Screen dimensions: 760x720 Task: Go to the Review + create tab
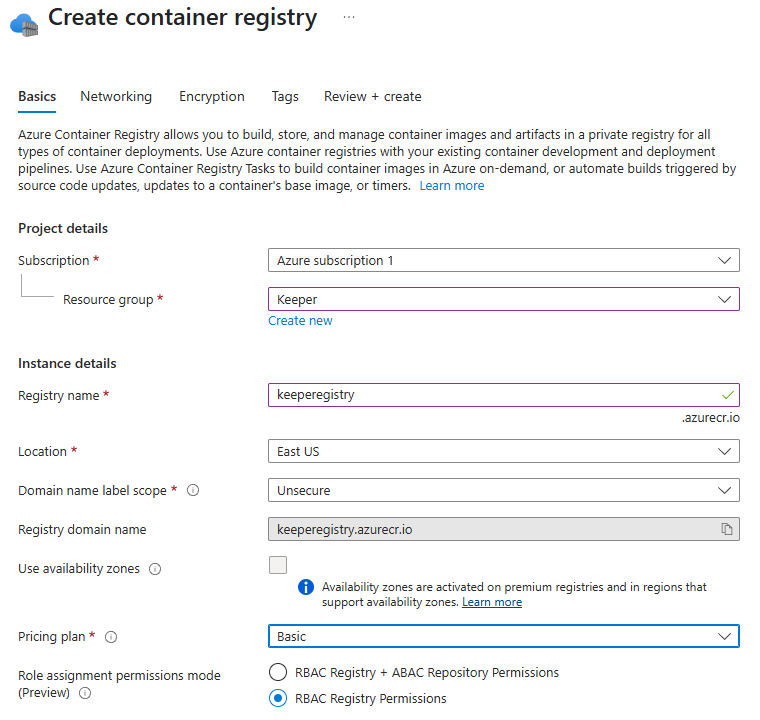[372, 97]
